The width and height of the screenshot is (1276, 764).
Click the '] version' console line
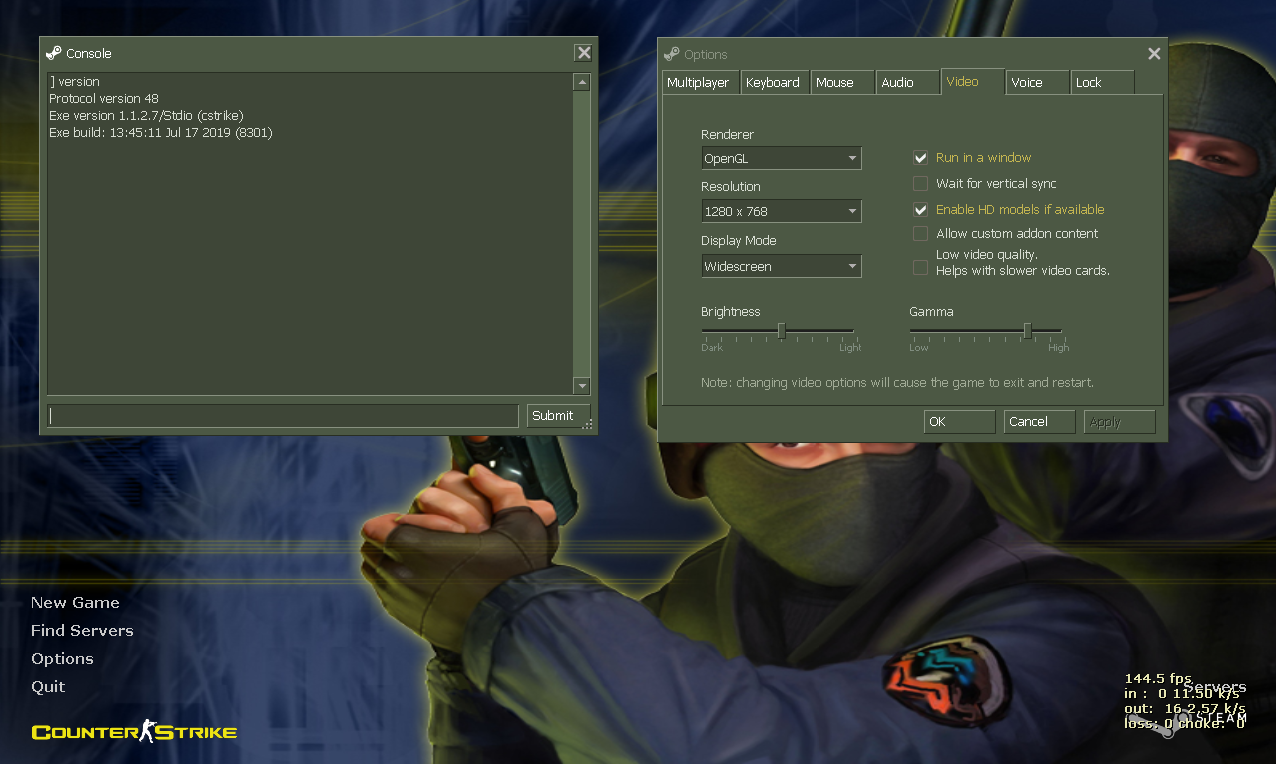75,82
